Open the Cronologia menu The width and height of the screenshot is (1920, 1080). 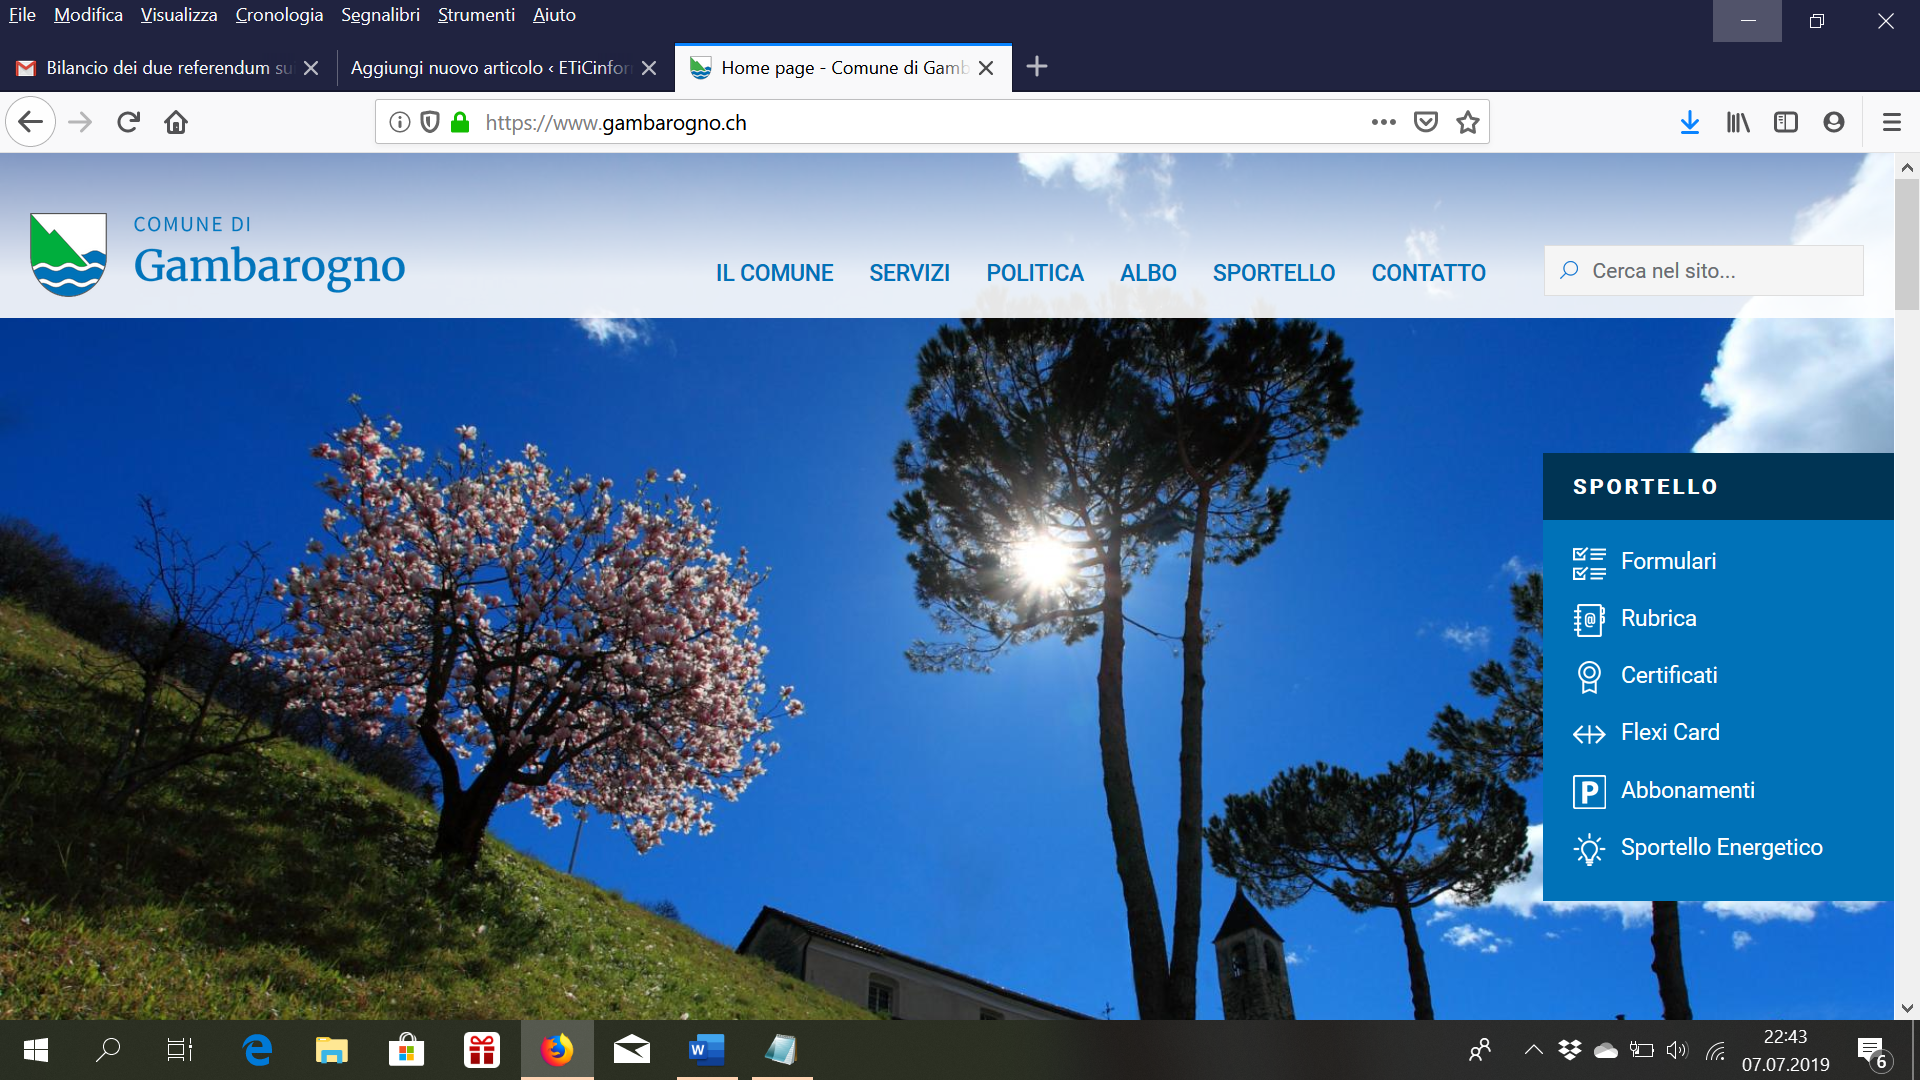(279, 15)
